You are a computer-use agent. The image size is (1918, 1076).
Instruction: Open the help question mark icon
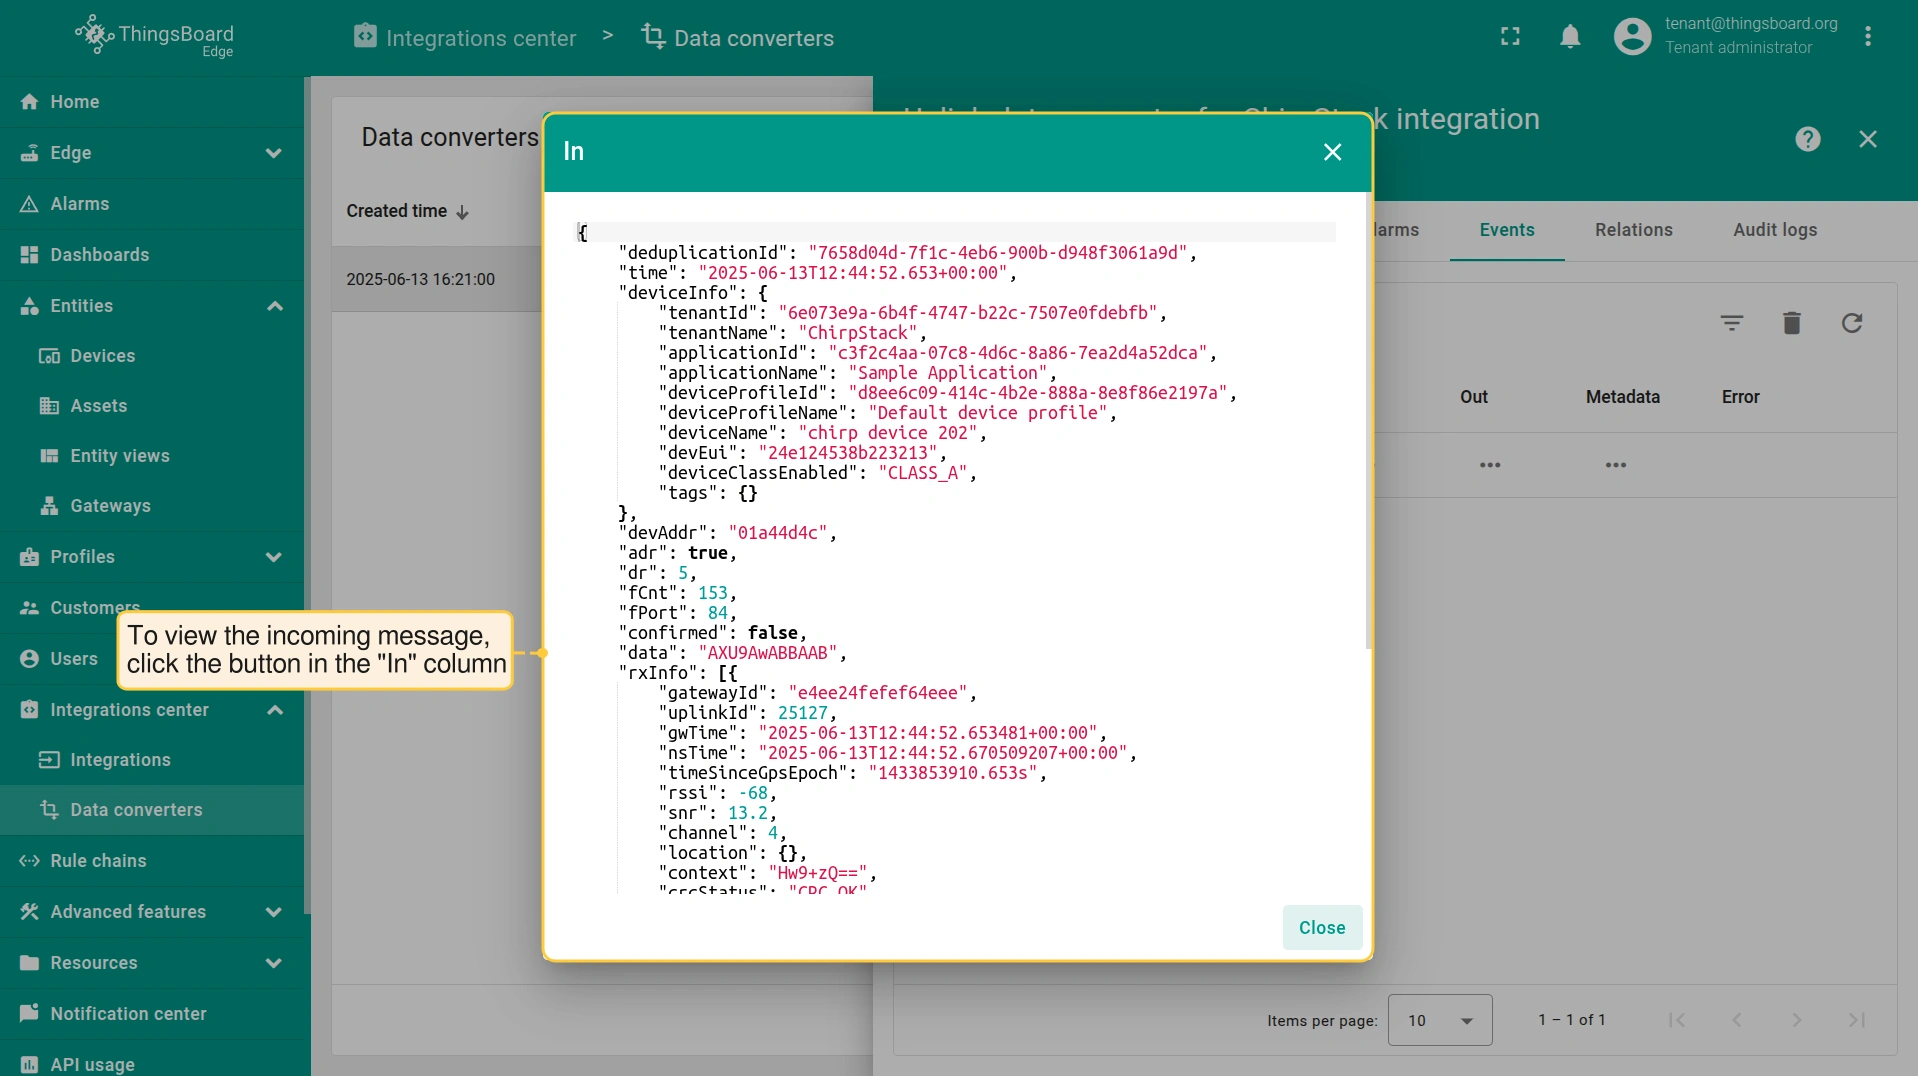[1807, 139]
